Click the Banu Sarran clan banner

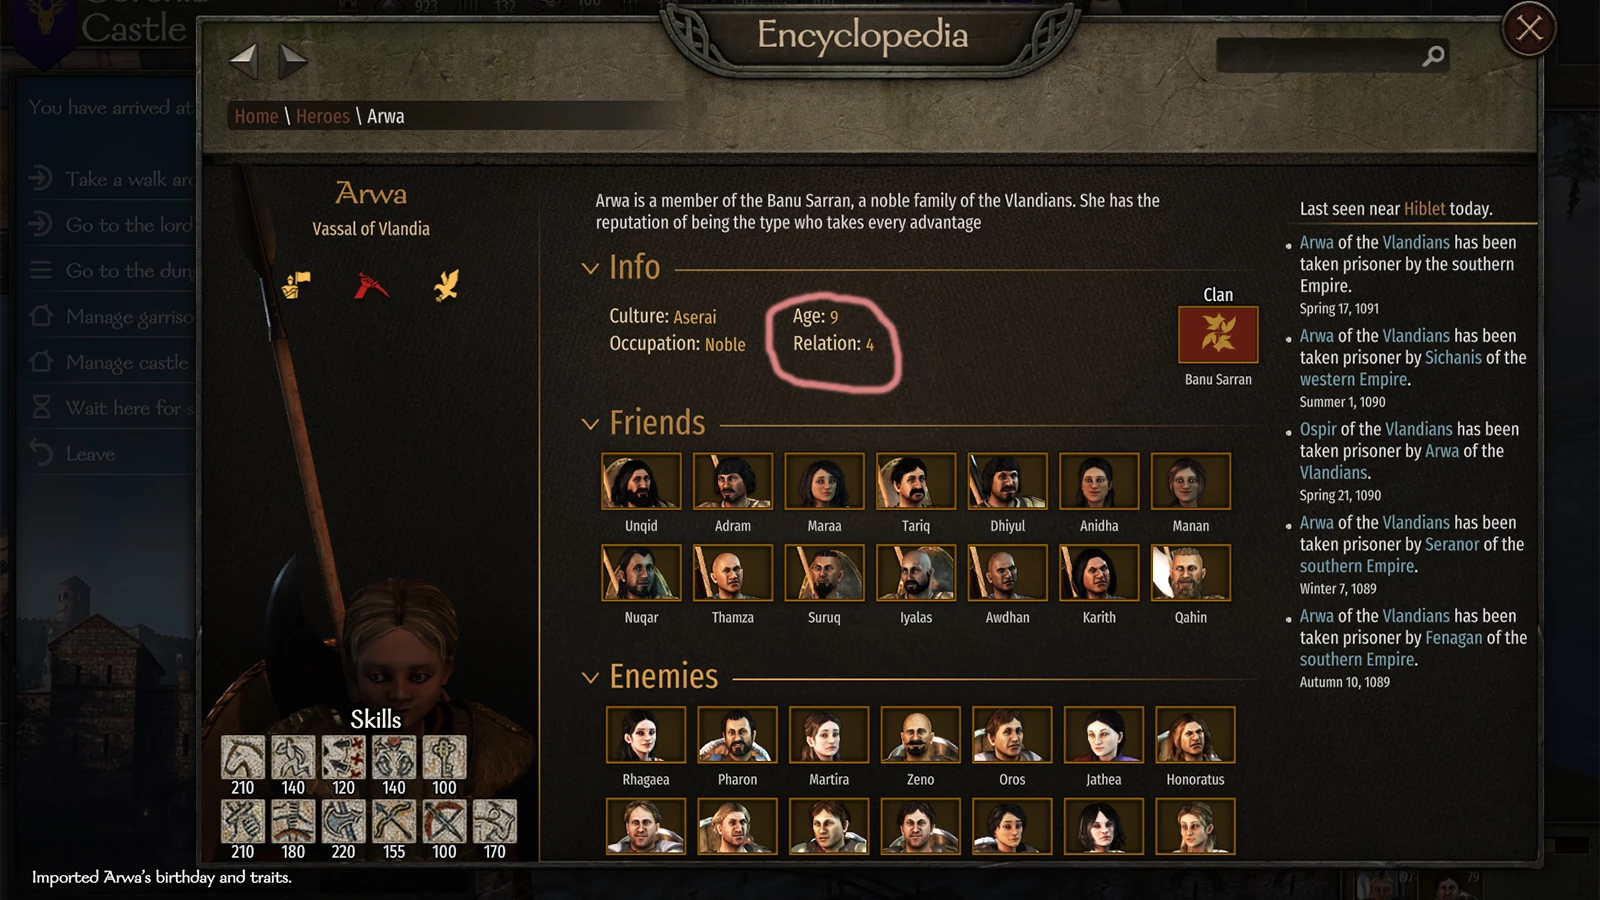(1218, 334)
